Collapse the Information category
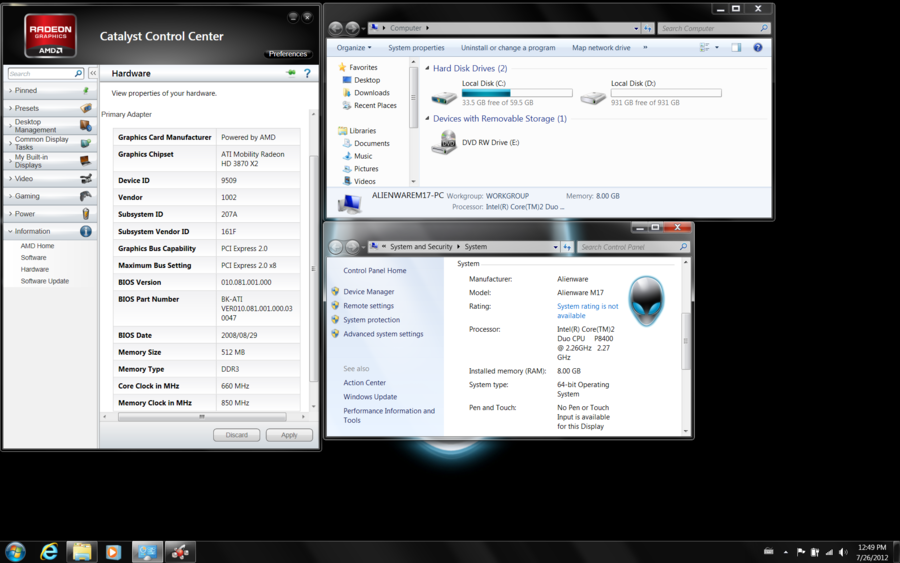Viewport: 900px width, 563px height. pyautogui.click(x=10, y=231)
